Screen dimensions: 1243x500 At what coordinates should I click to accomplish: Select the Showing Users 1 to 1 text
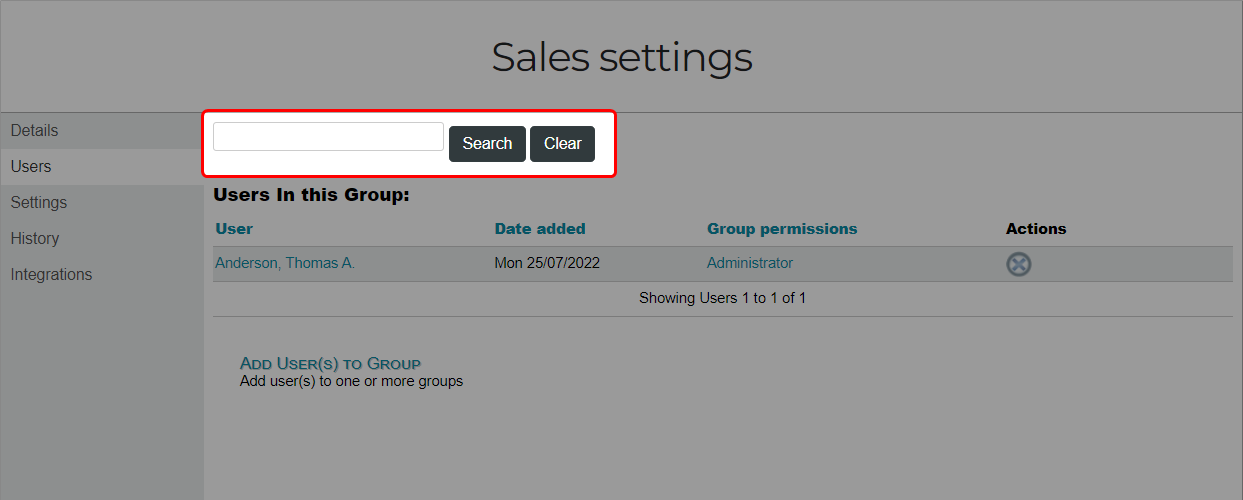tap(722, 298)
